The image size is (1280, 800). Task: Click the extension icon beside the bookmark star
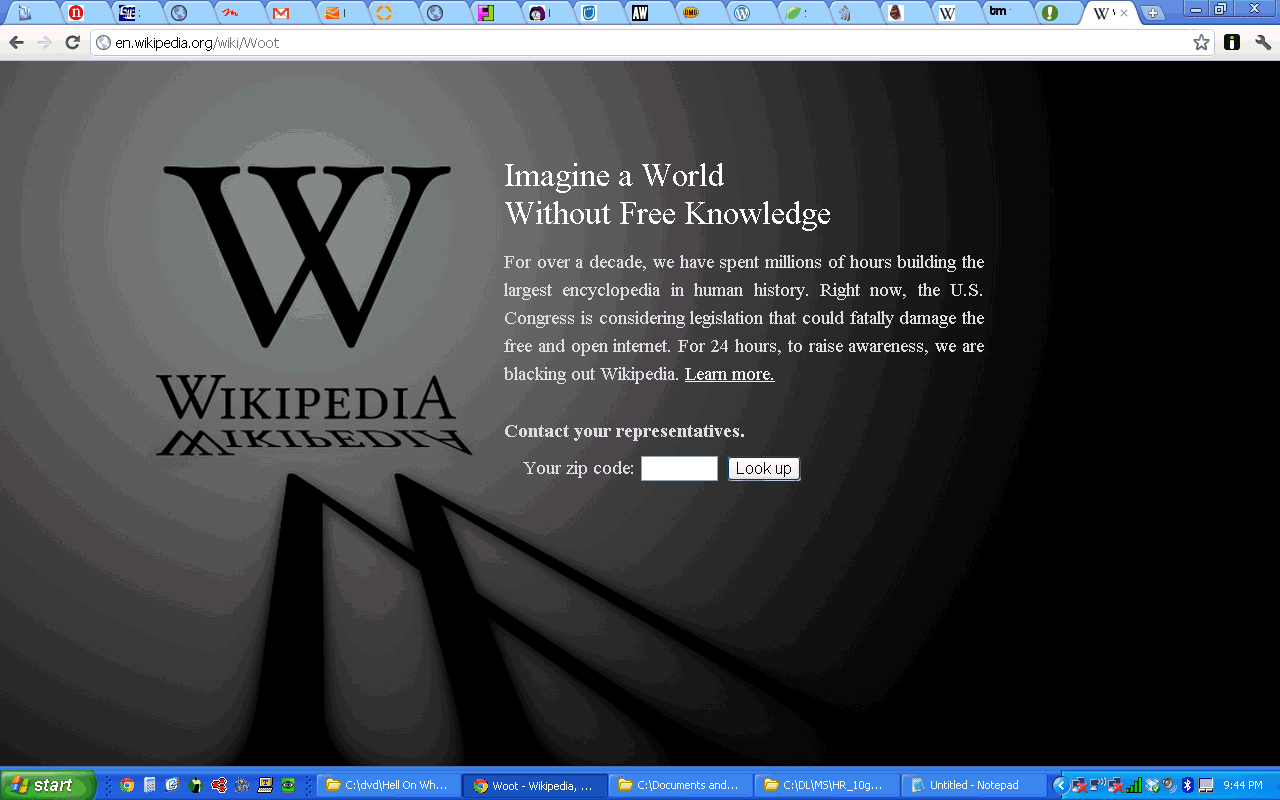tap(1232, 43)
